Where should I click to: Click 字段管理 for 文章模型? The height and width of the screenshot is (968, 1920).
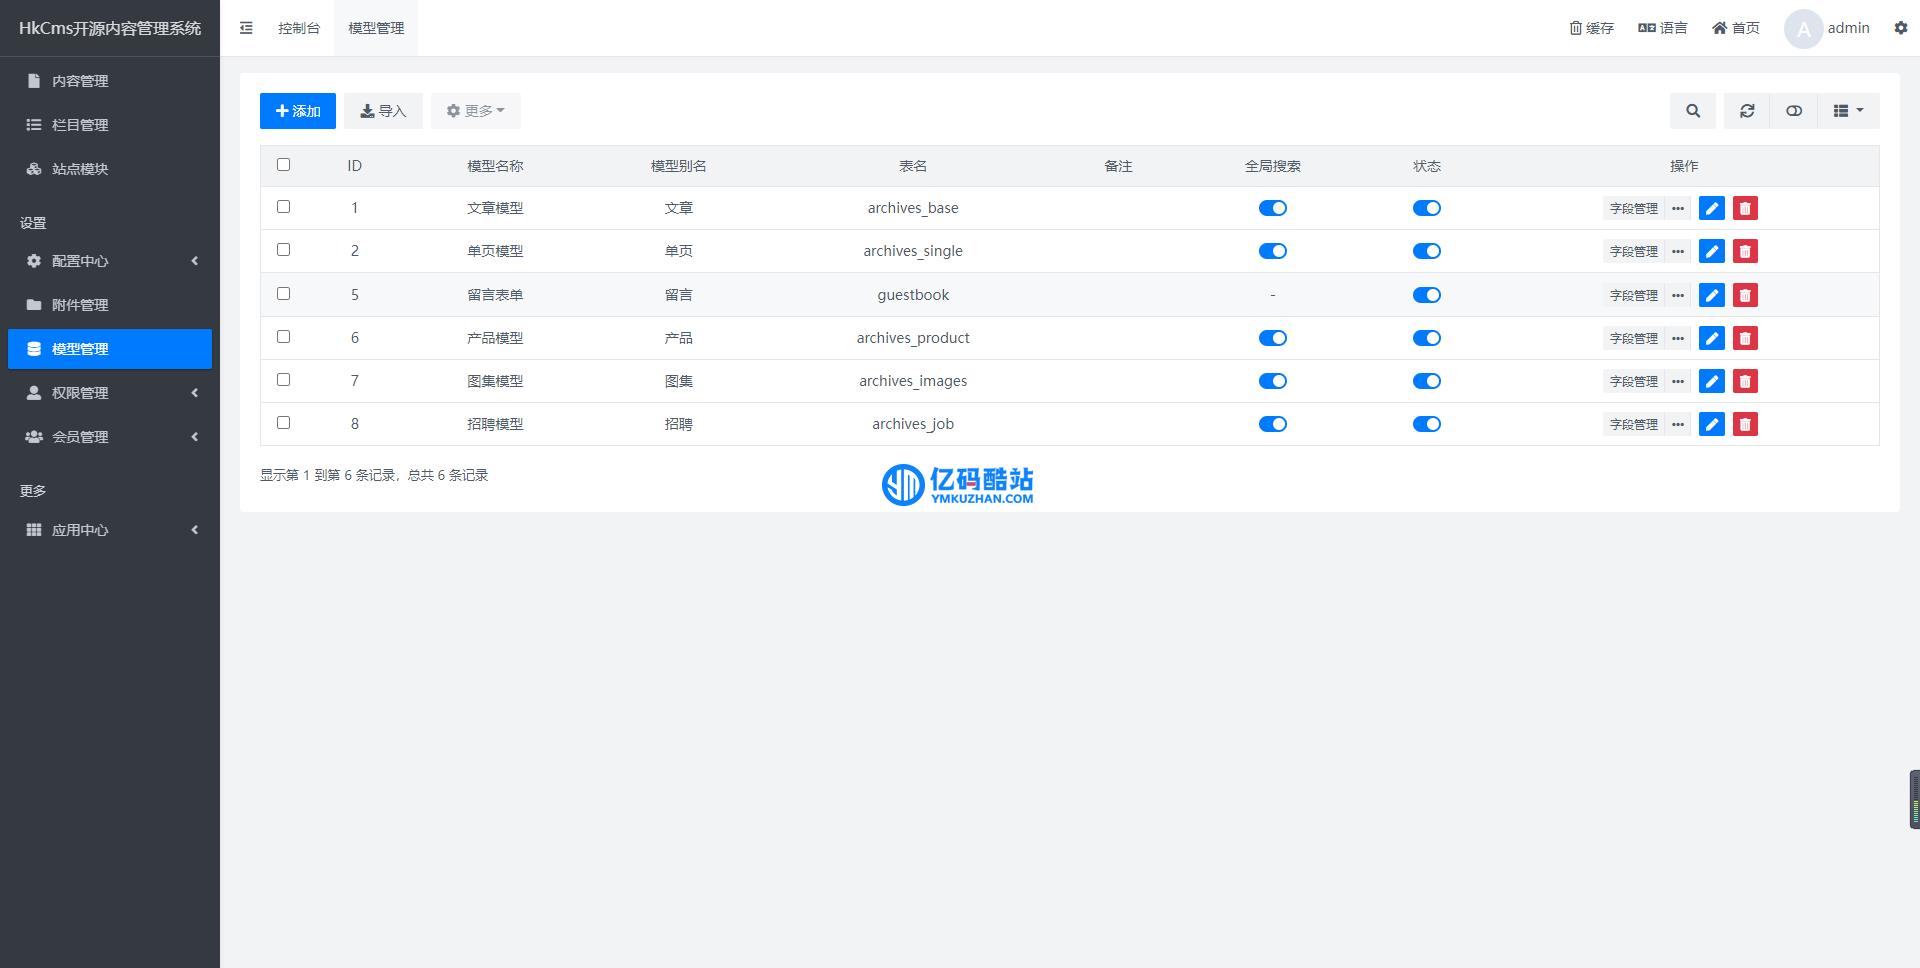point(1633,208)
